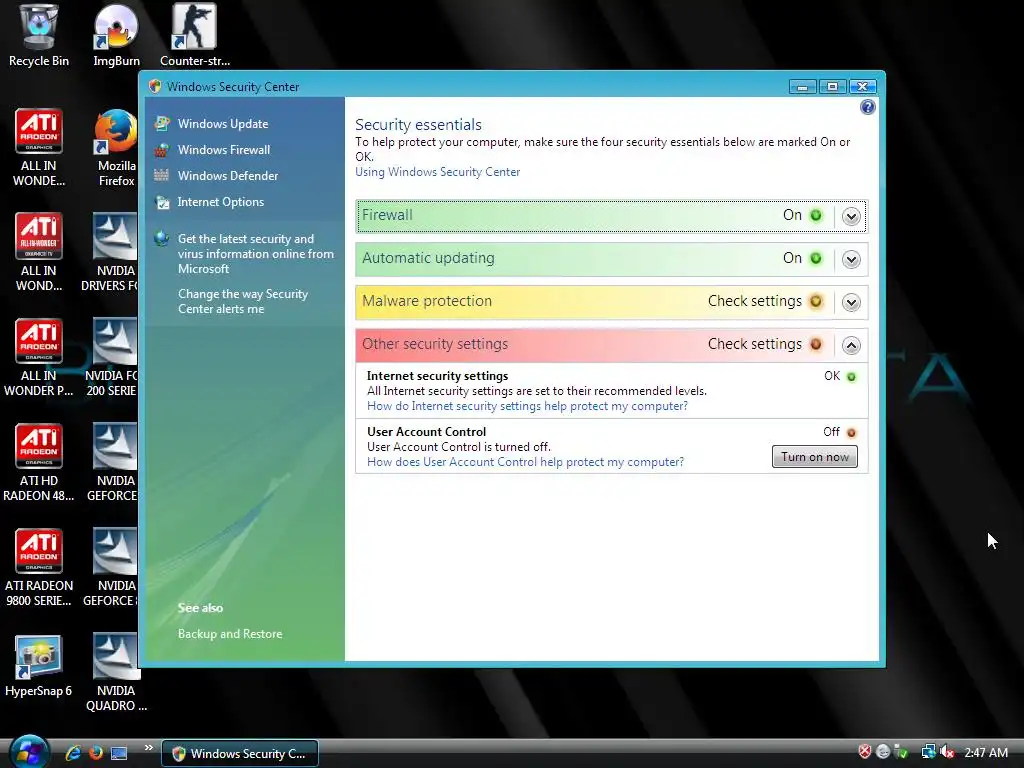Select the NVIDIA DRIVERS desktop icon
The height and width of the screenshot is (768, 1024).
coord(112,253)
